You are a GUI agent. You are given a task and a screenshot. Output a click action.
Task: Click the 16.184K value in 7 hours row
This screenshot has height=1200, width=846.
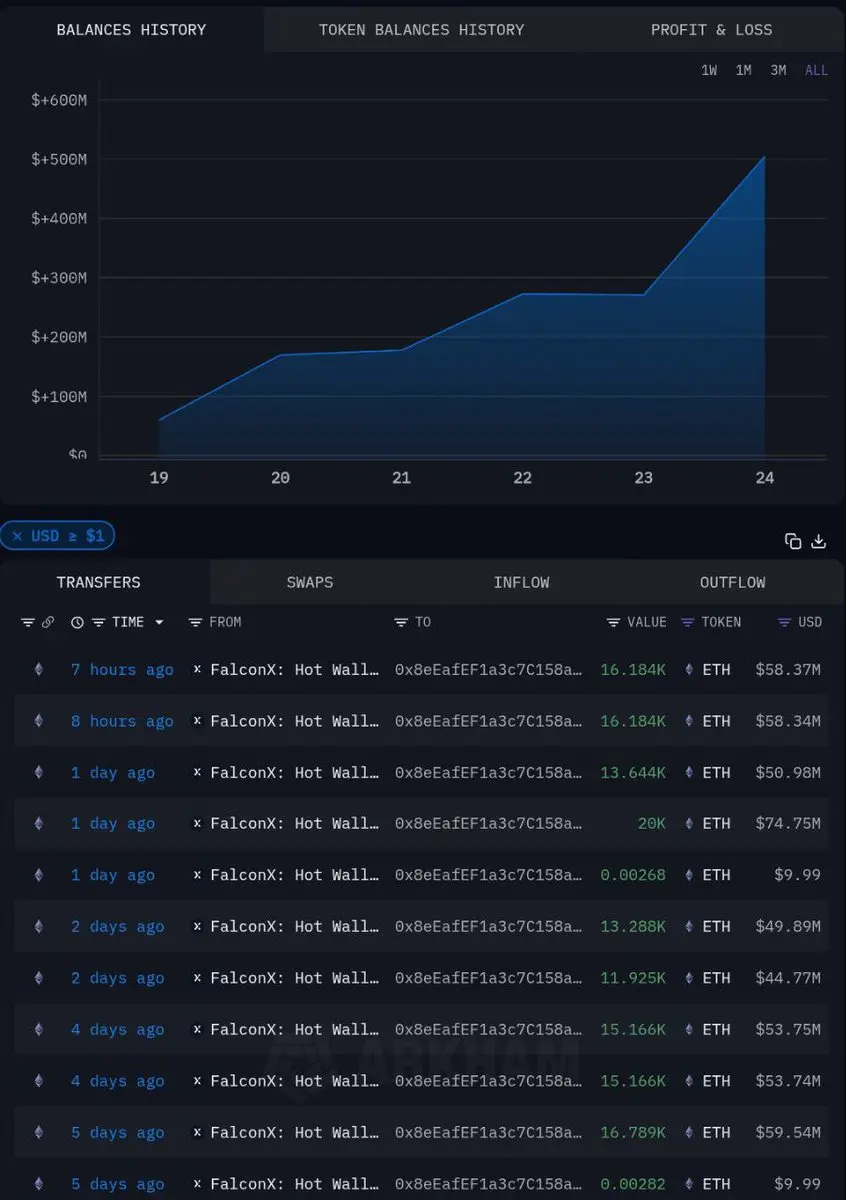(633, 670)
